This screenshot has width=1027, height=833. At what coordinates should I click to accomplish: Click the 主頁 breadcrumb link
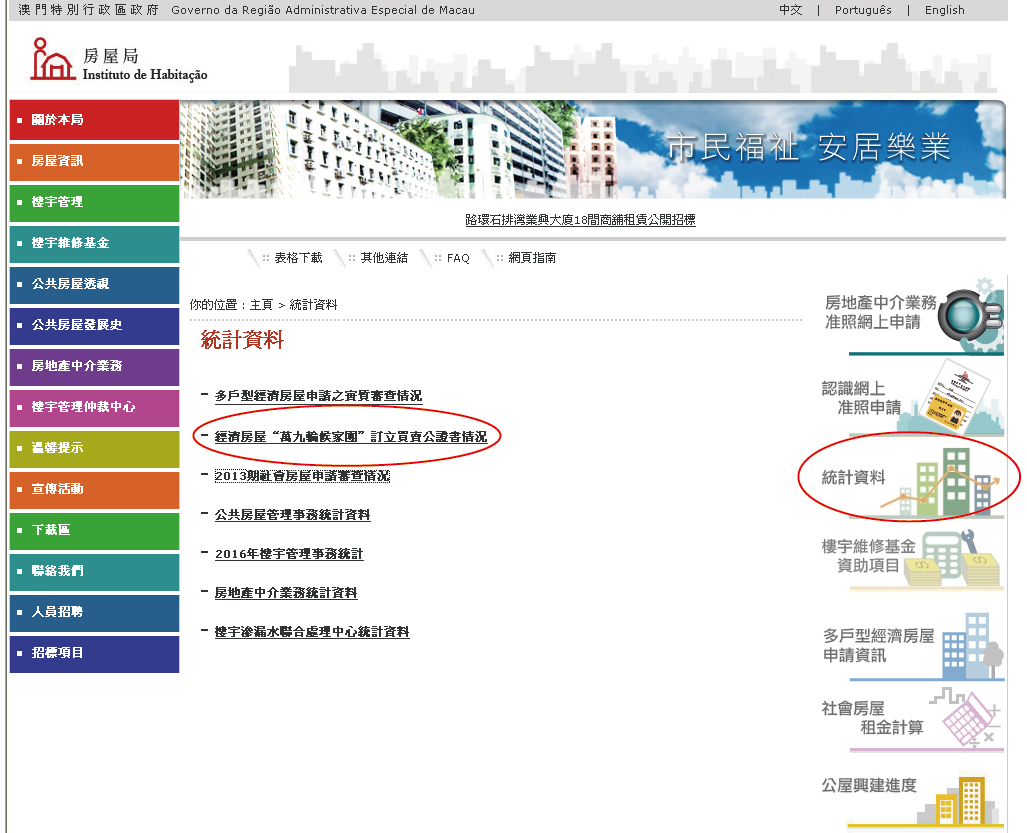pyautogui.click(x=260, y=304)
